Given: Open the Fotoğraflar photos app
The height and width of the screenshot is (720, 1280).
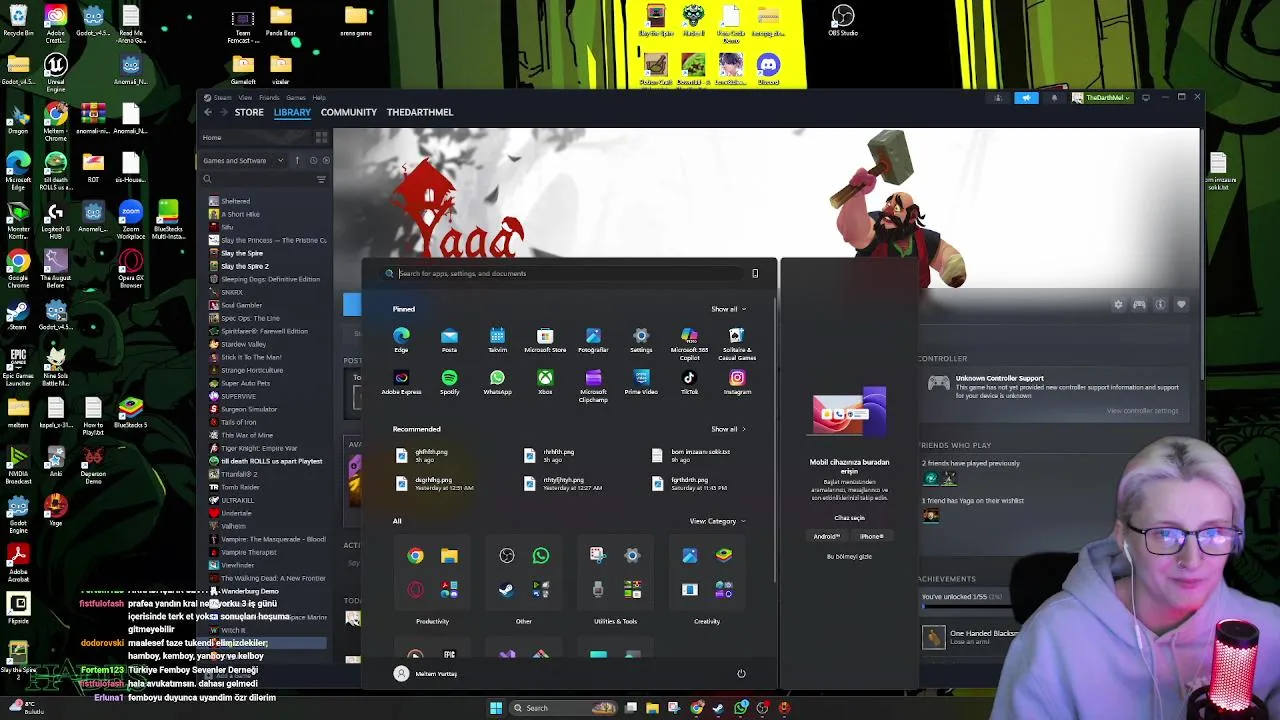Looking at the screenshot, I should pos(593,340).
